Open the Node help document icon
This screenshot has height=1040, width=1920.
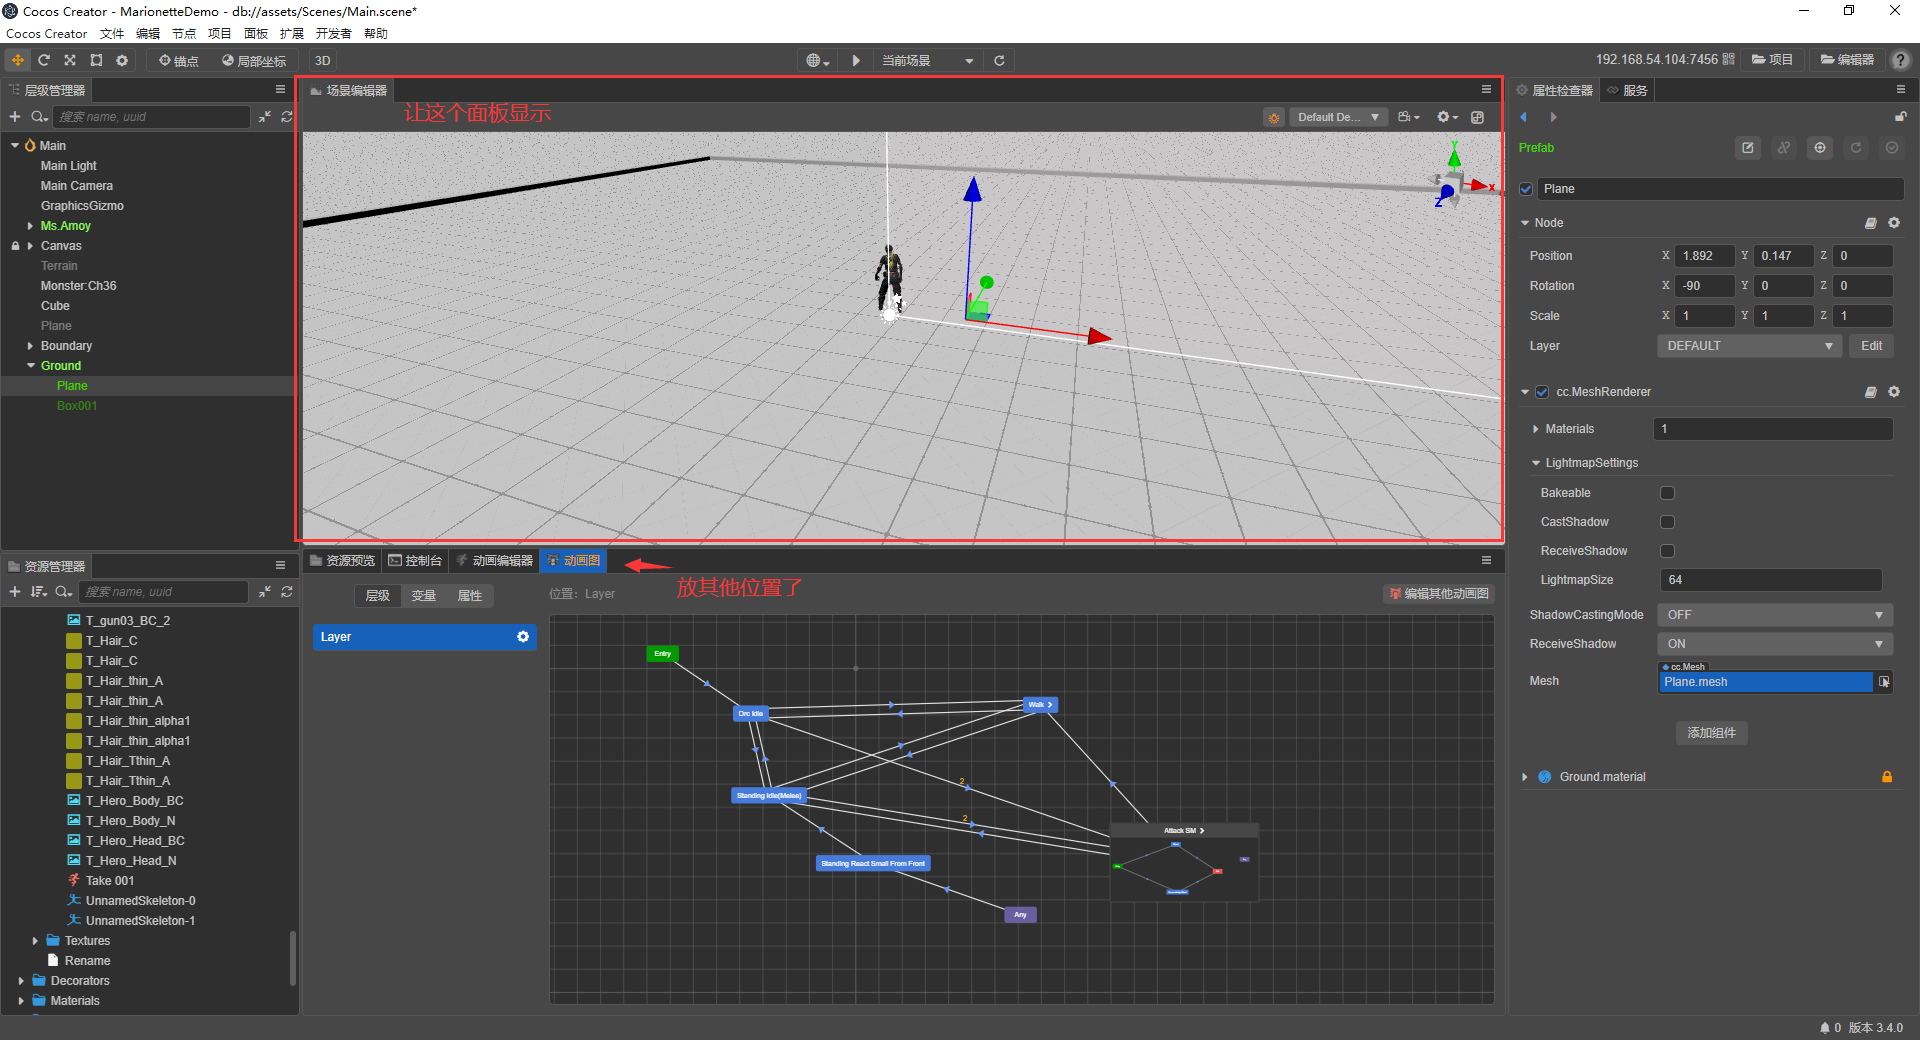[1871, 223]
